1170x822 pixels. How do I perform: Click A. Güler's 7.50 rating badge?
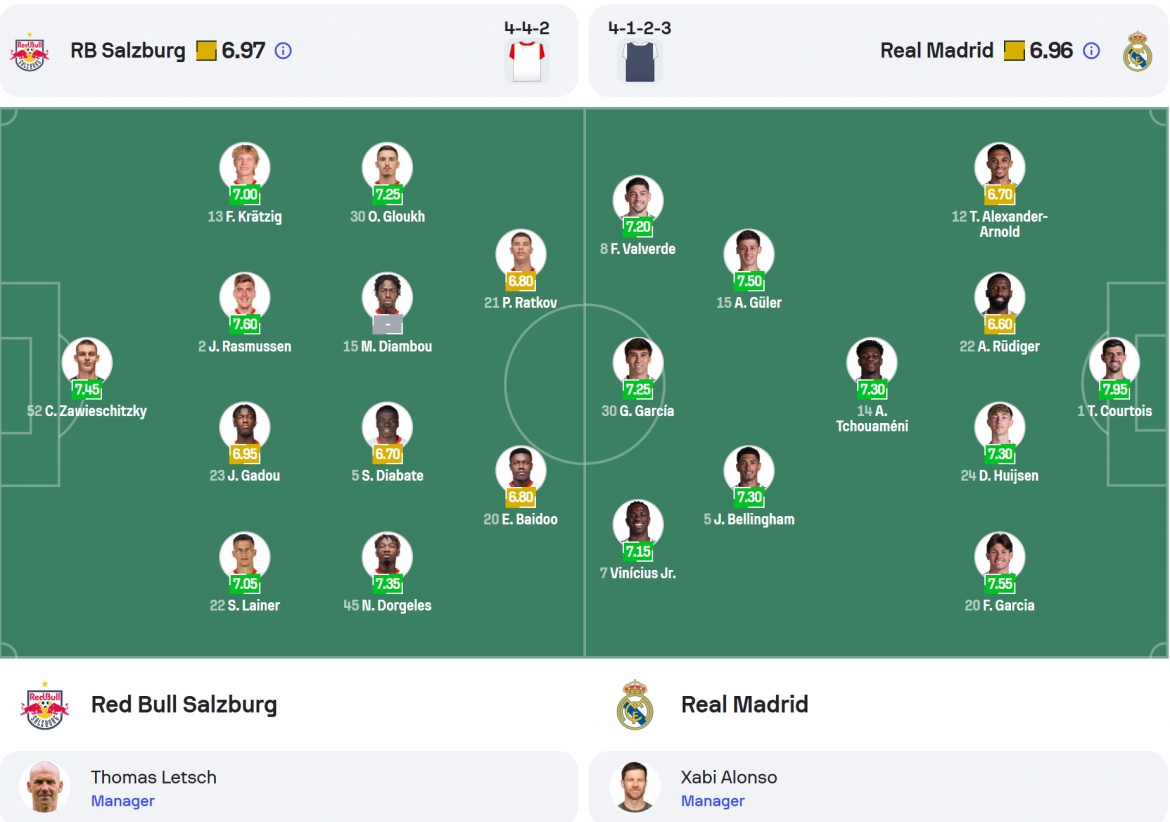pos(749,281)
